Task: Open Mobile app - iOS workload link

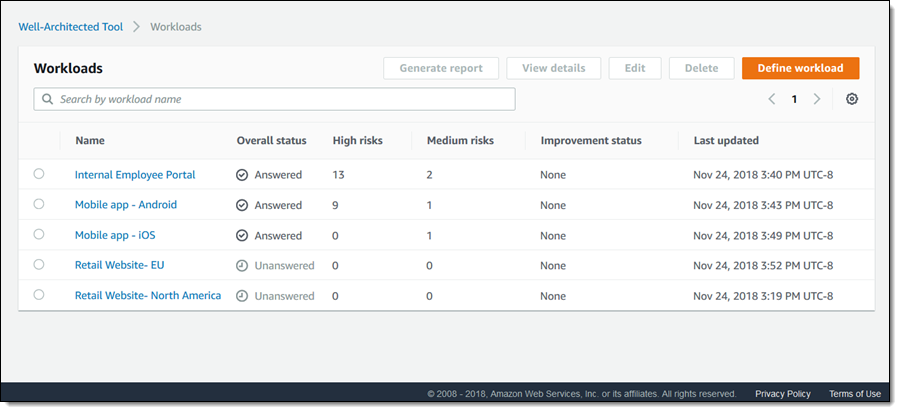Action: 115,236
